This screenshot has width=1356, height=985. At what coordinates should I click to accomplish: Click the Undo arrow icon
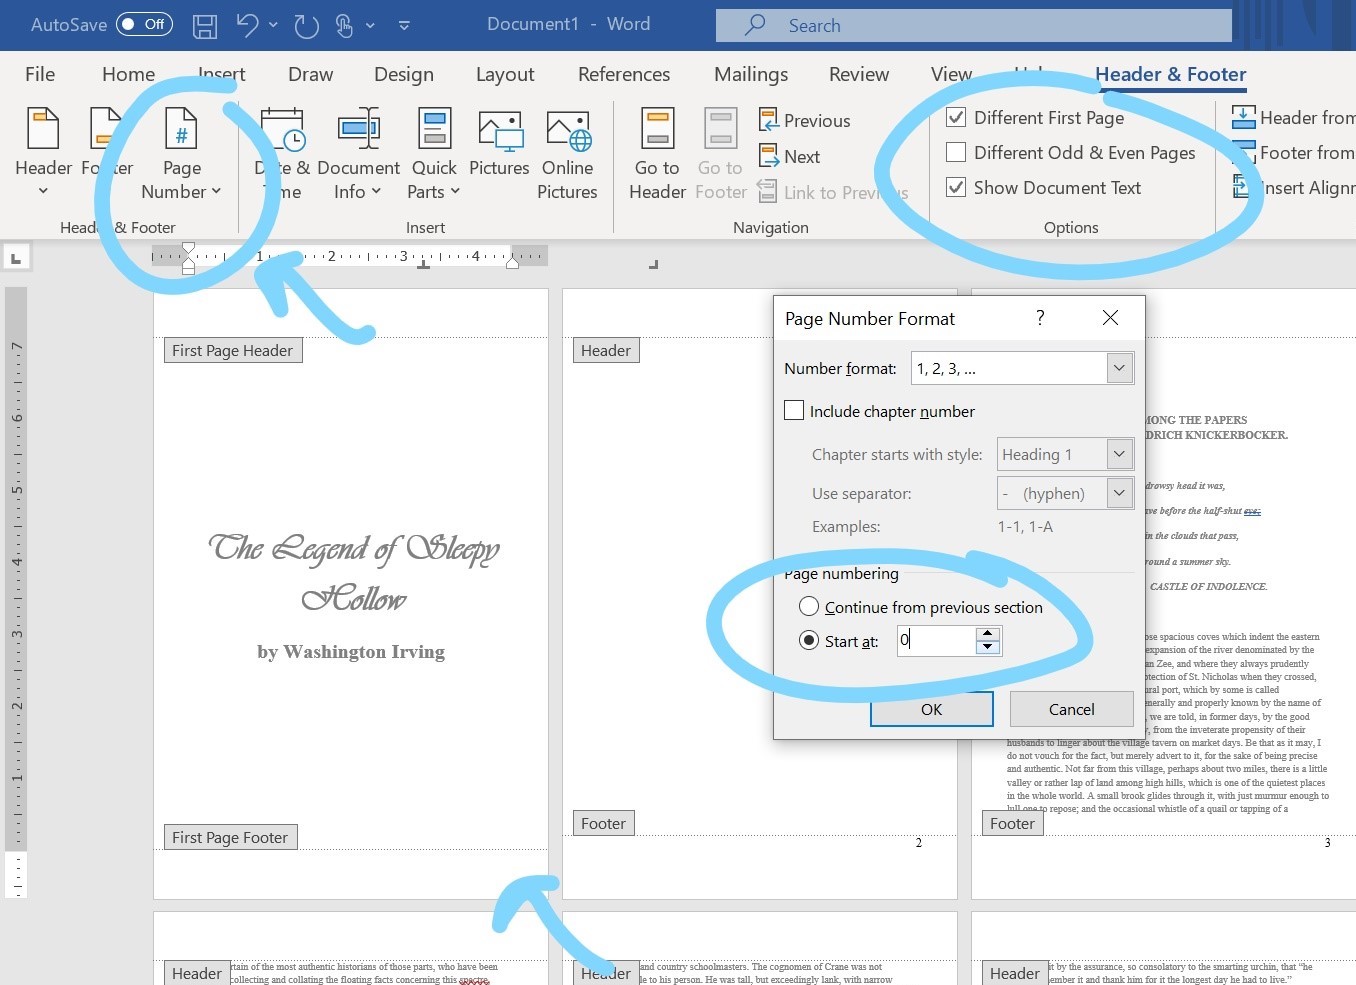[x=247, y=26]
